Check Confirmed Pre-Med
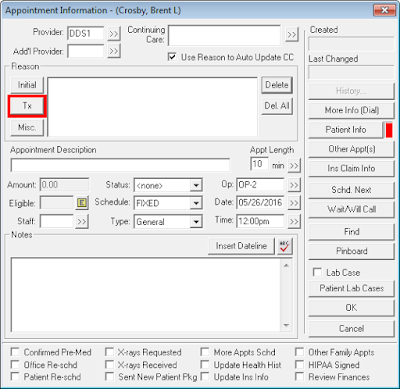The height and width of the screenshot is (389, 400). [x=15, y=352]
